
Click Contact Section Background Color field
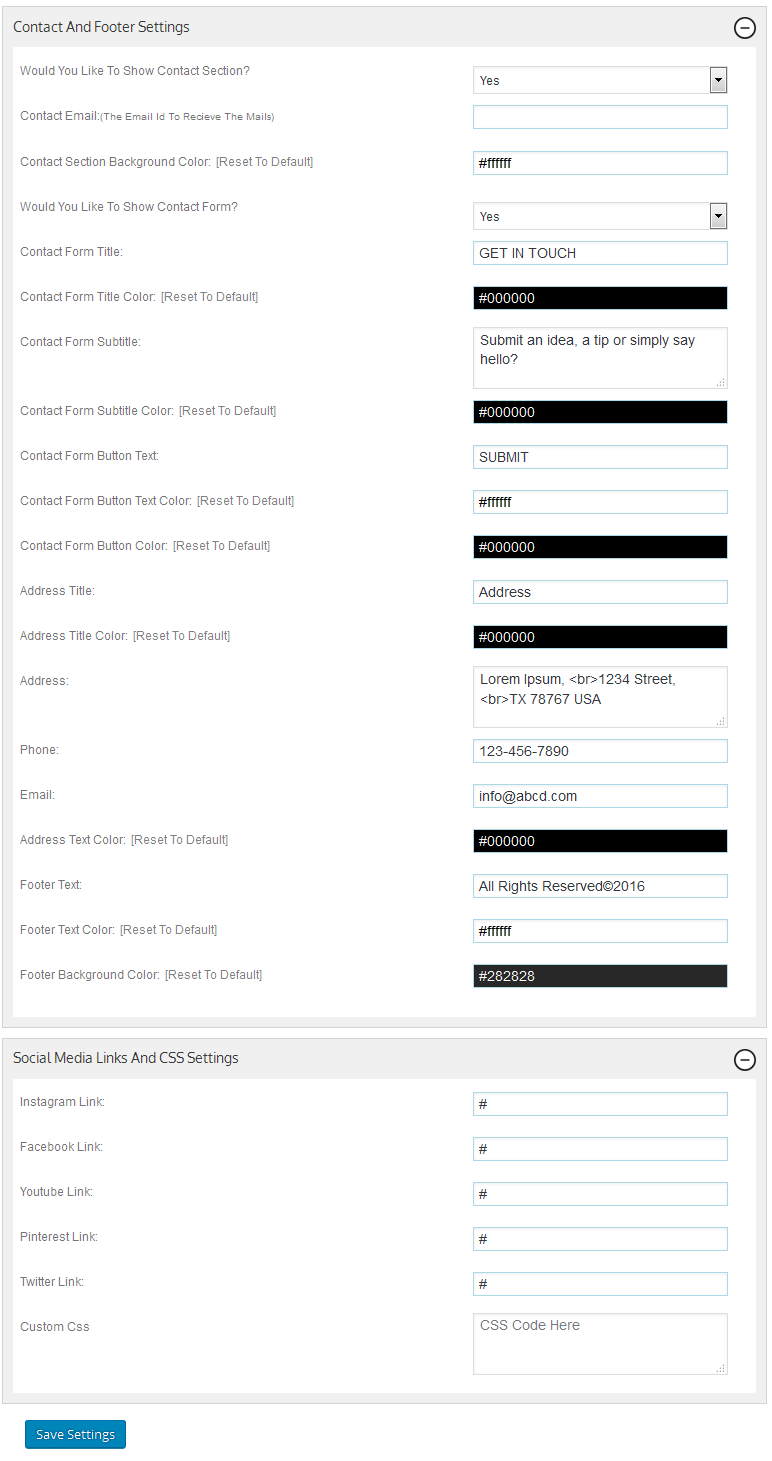[600, 163]
